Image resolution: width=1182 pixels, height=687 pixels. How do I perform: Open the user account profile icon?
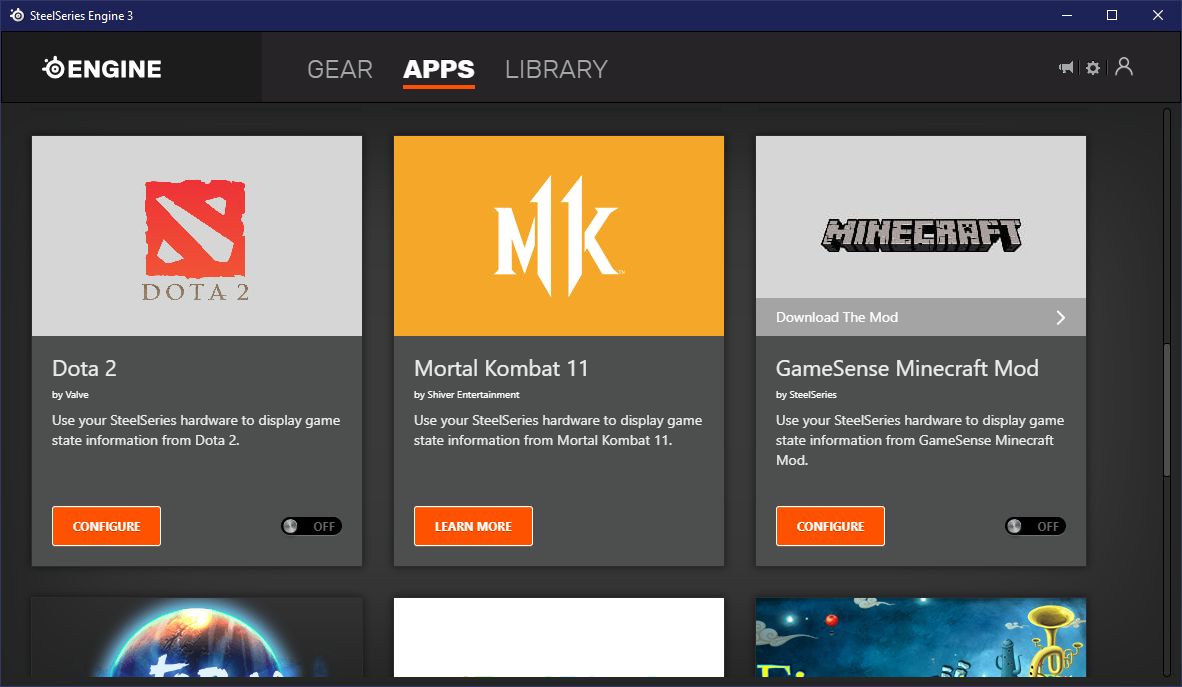(1124, 66)
